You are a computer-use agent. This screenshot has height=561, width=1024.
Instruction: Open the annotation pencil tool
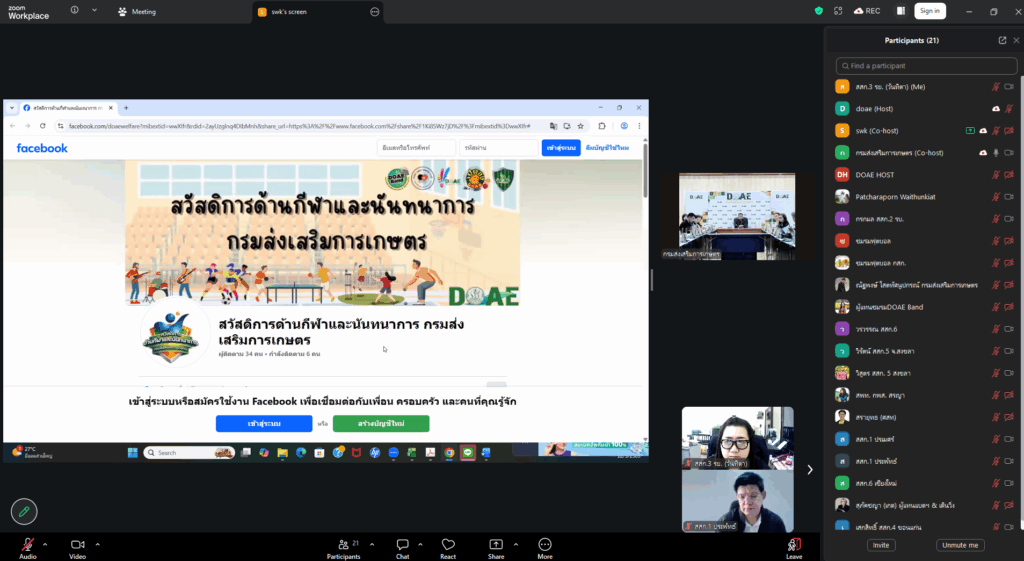[24, 511]
